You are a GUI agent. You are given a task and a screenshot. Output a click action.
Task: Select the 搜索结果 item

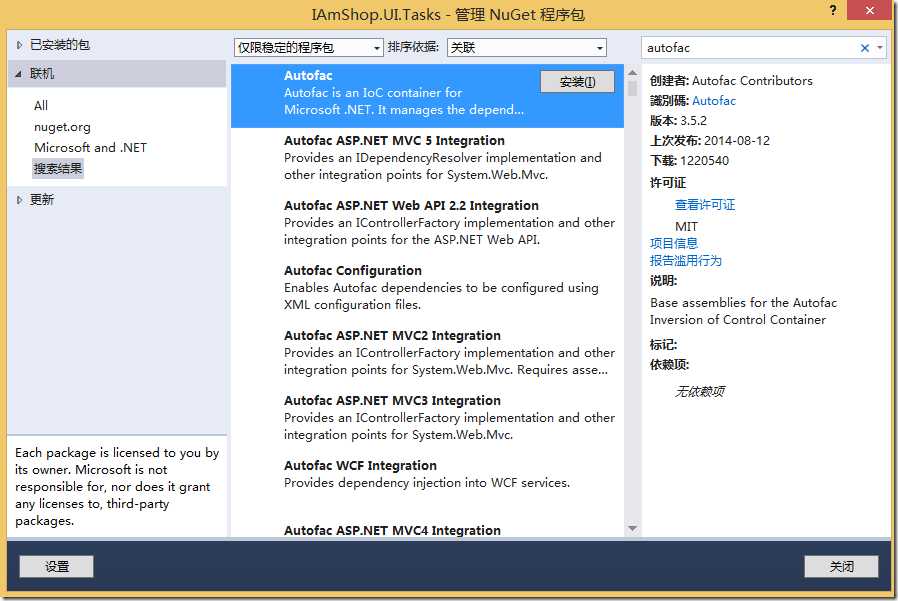point(58,168)
